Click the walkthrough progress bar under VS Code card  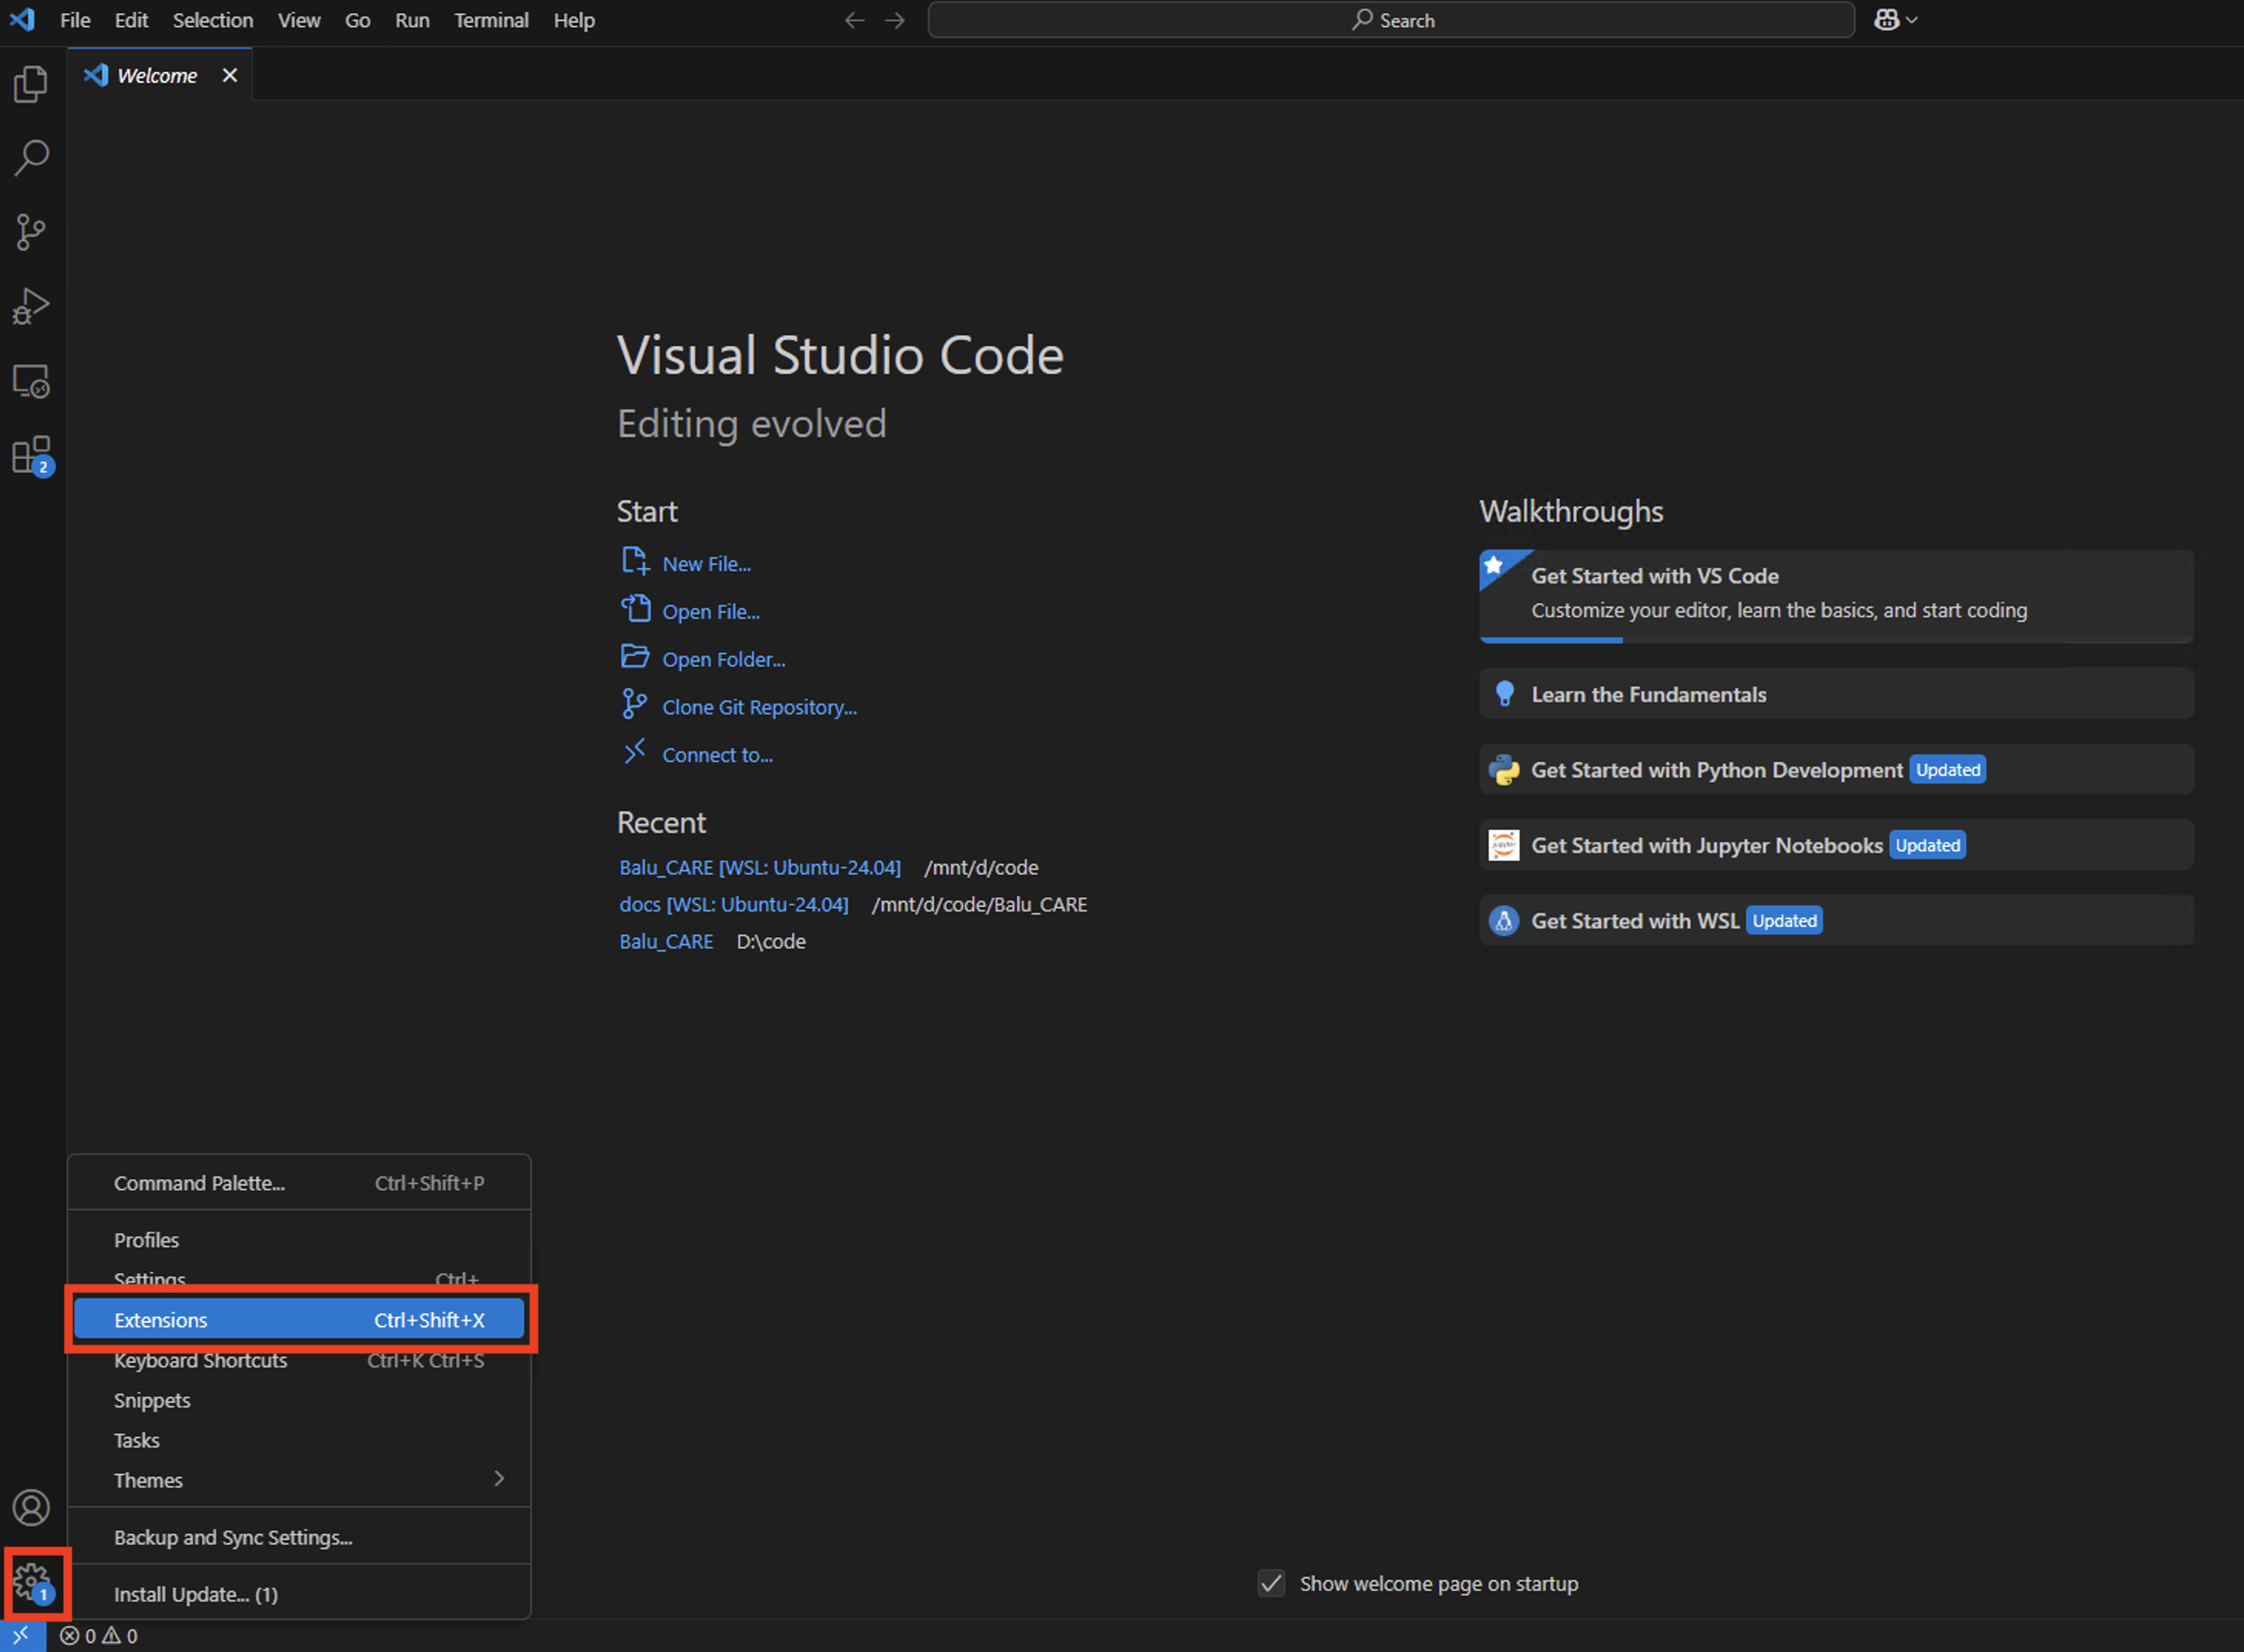tap(1836, 640)
